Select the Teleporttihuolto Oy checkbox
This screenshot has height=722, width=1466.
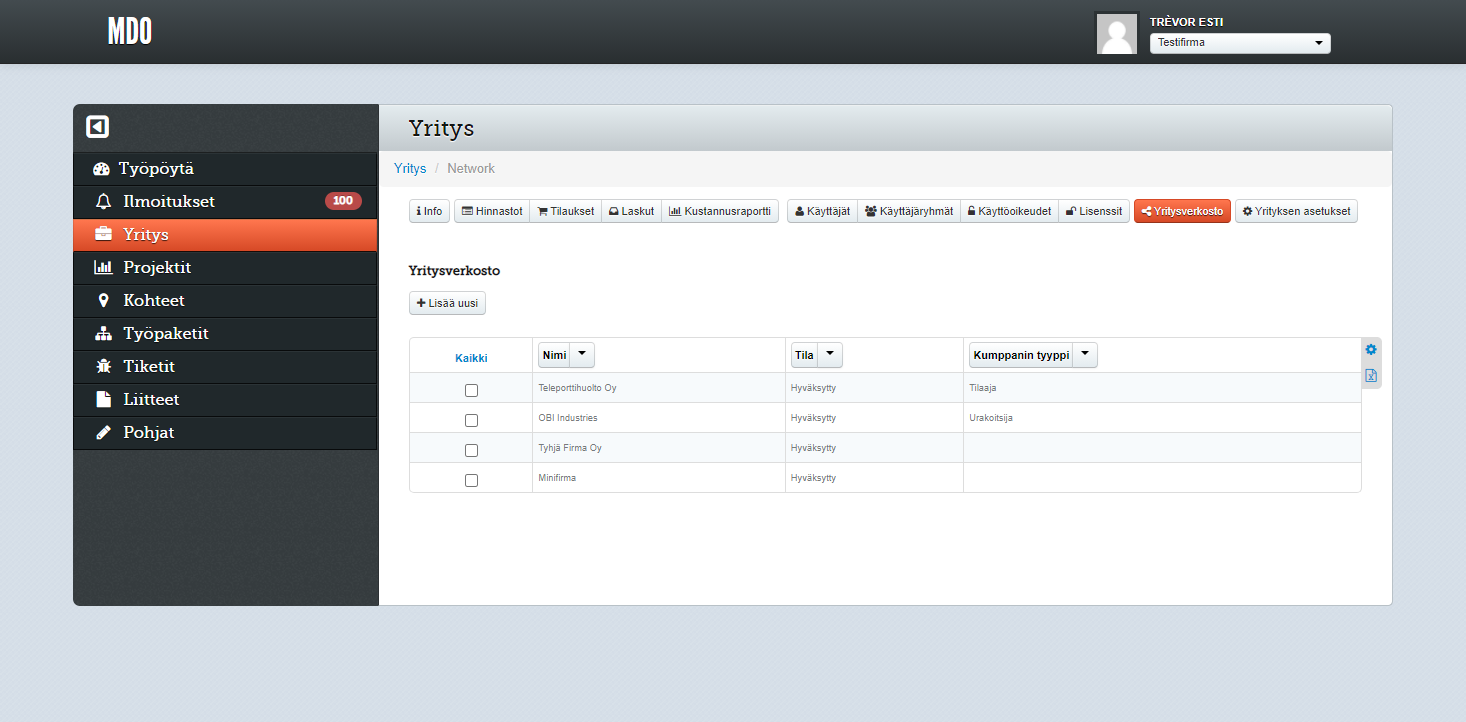pyautogui.click(x=472, y=390)
